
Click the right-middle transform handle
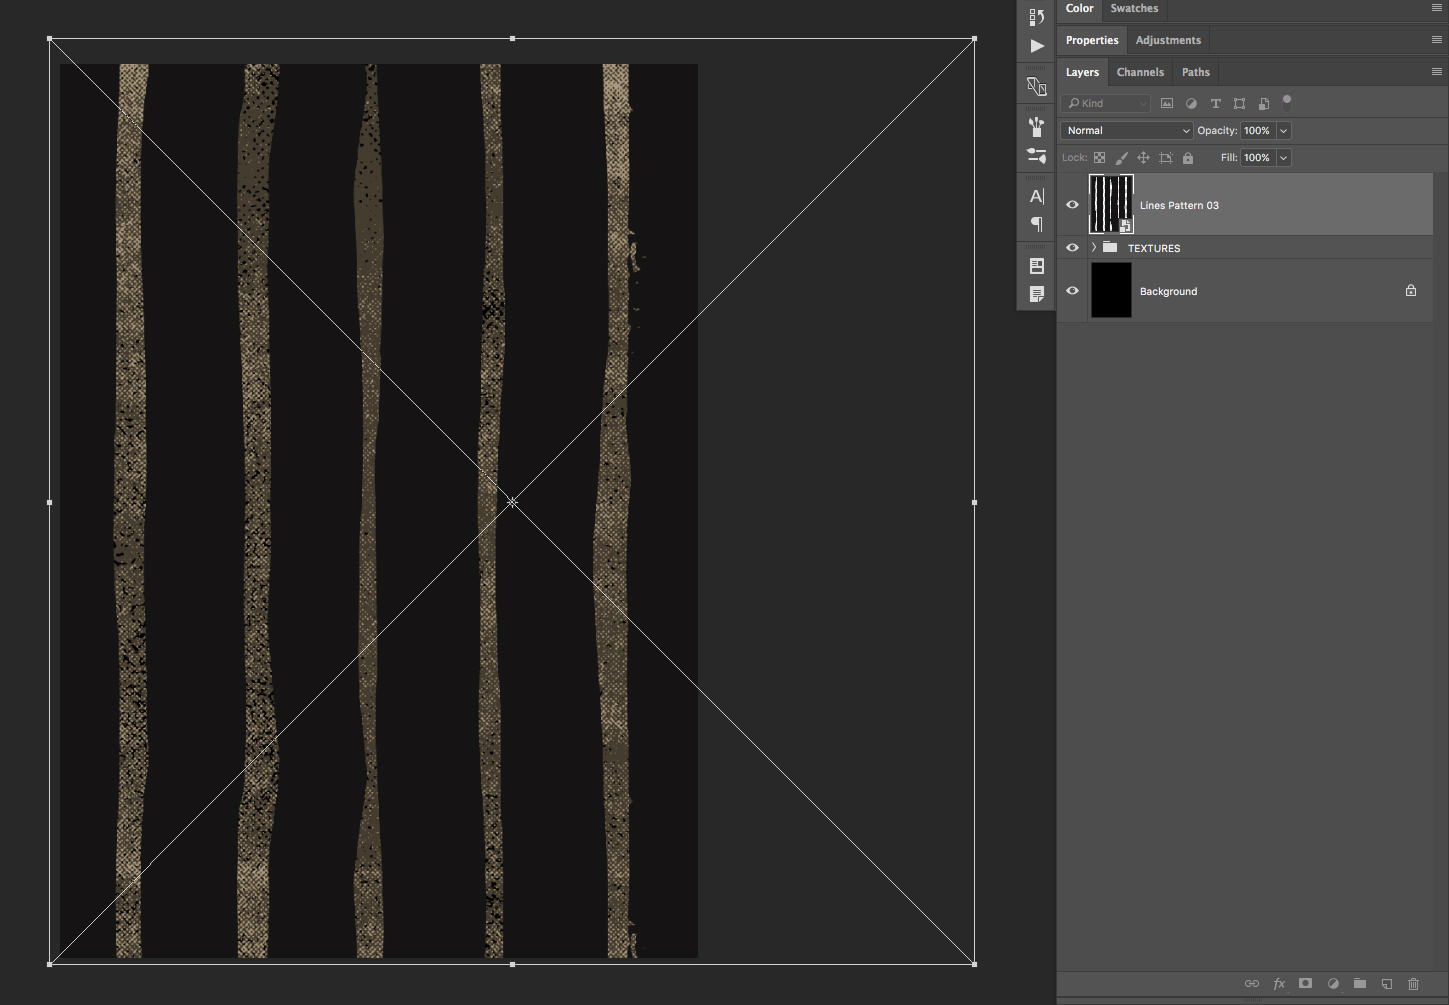[x=974, y=502]
